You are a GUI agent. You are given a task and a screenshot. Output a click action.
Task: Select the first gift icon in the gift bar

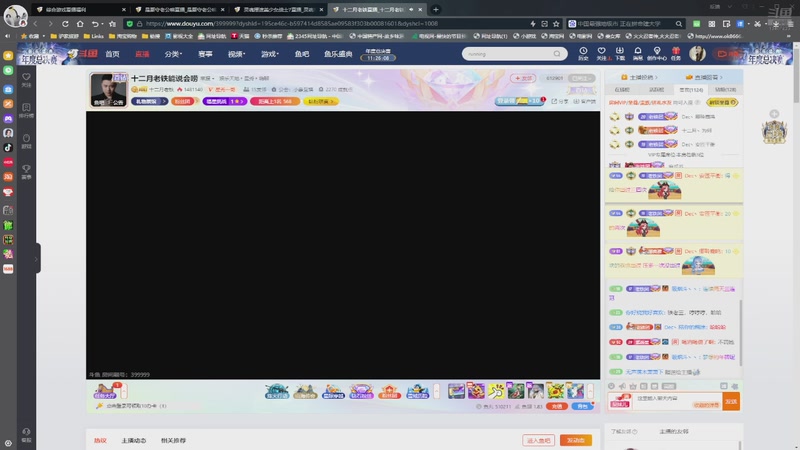pos(456,391)
